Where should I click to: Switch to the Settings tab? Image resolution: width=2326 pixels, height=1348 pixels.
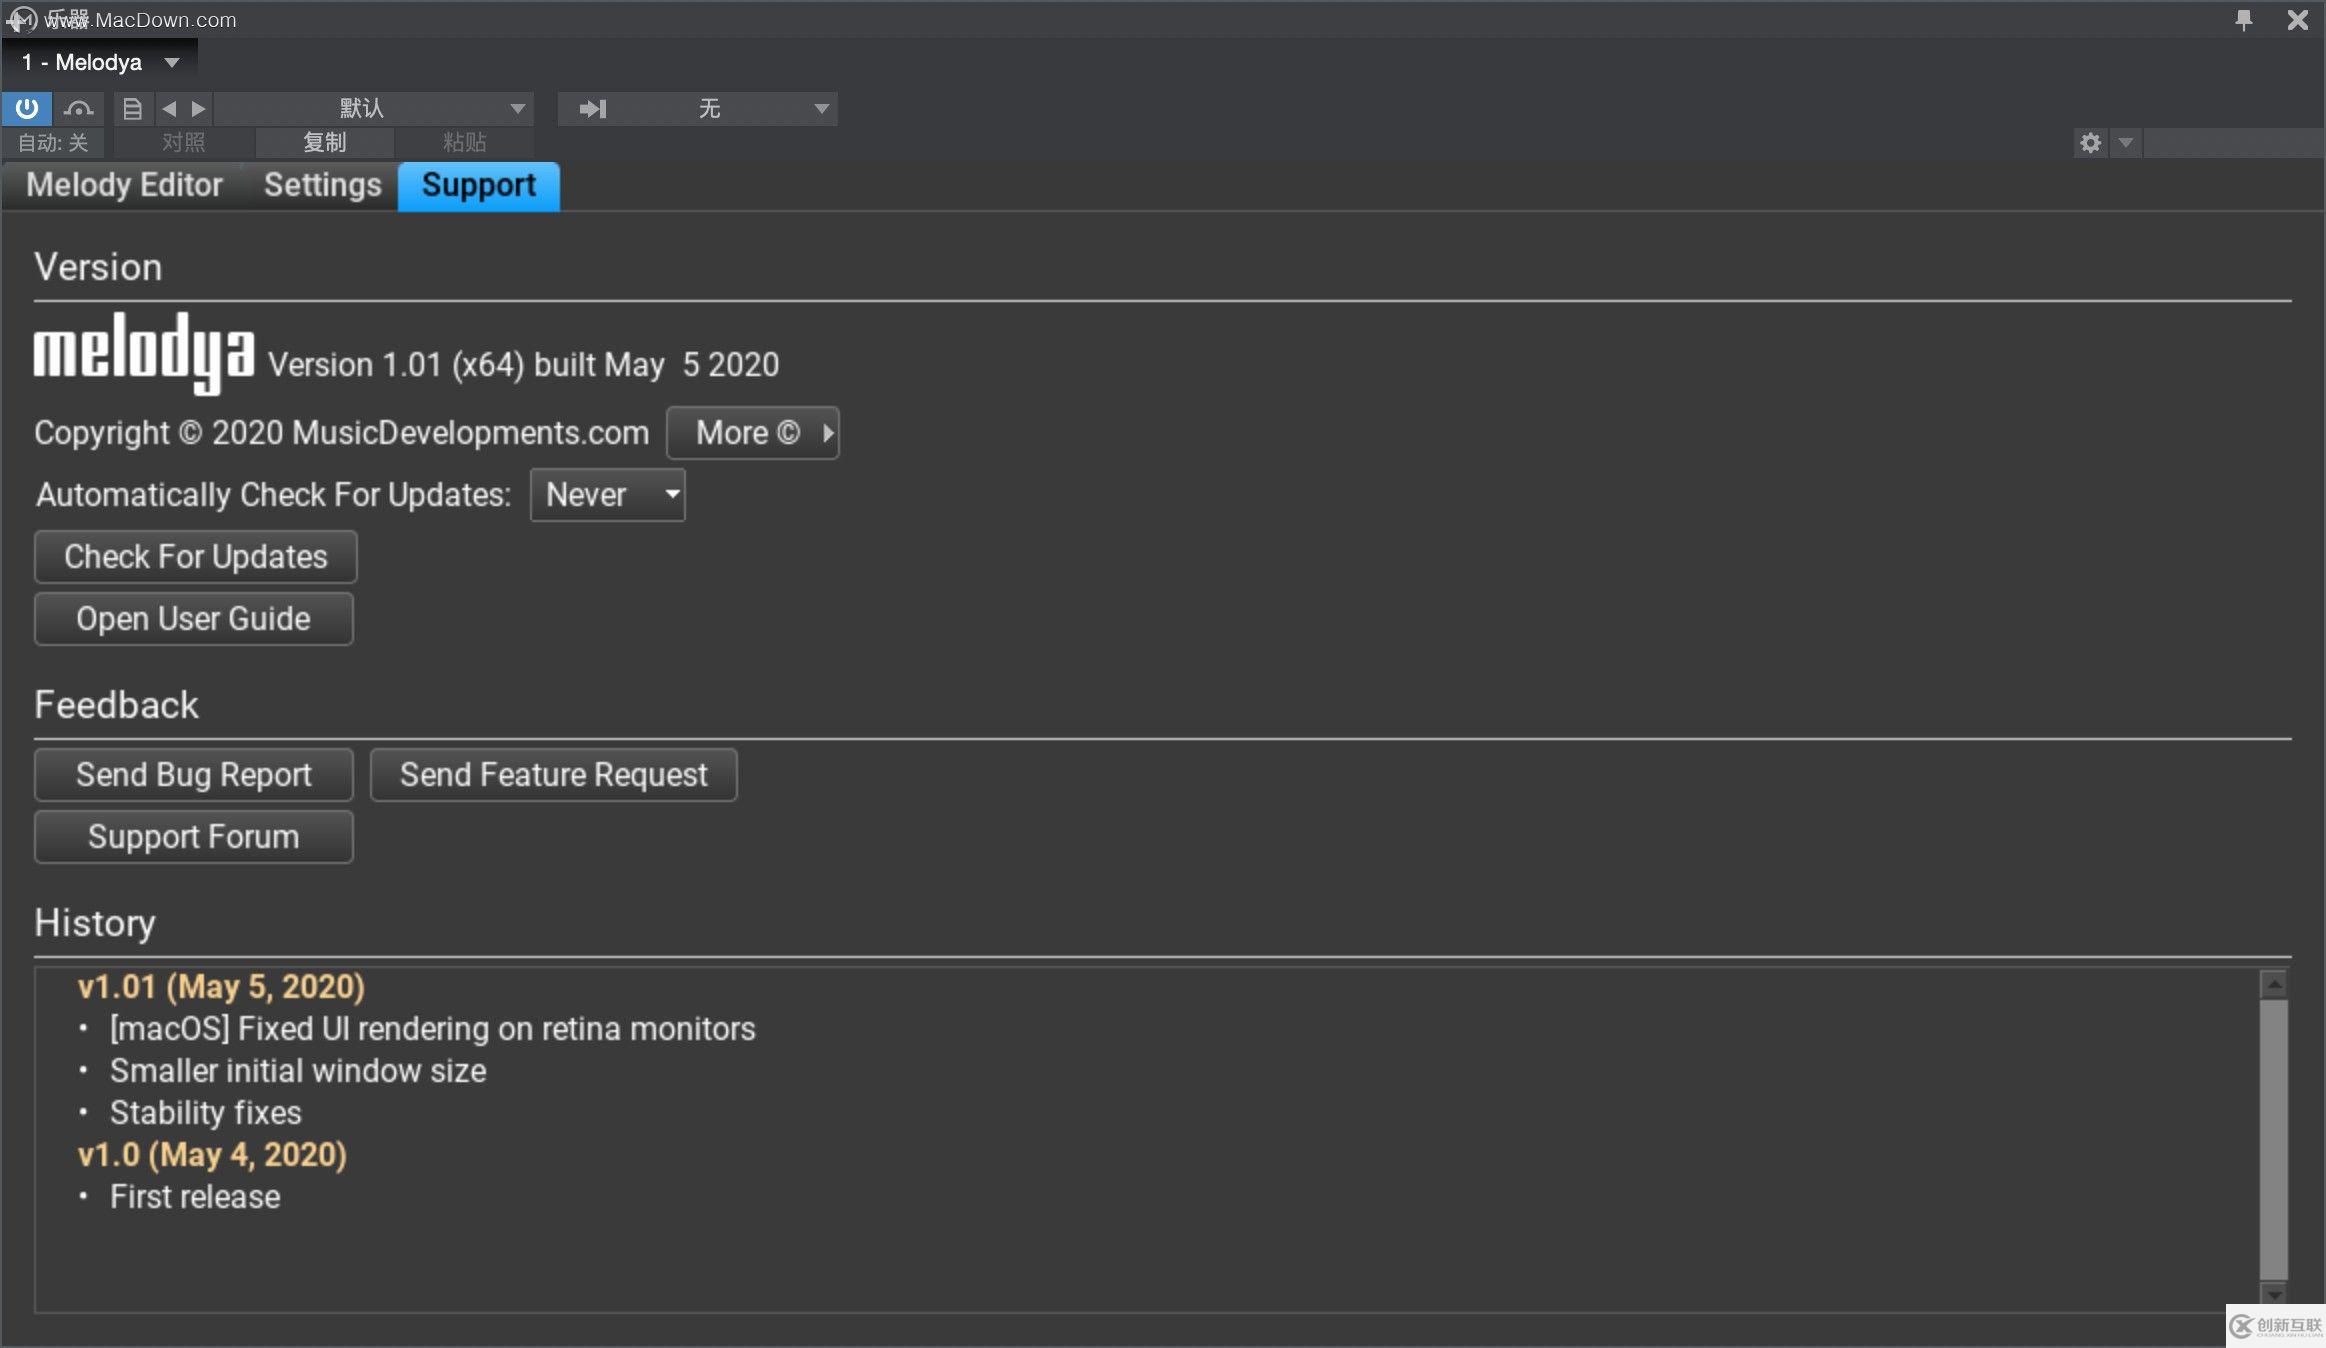(x=322, y=185)
